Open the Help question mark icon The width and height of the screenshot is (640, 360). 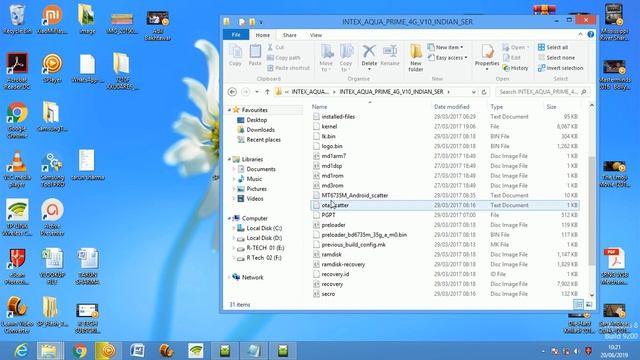click(590, 35)
